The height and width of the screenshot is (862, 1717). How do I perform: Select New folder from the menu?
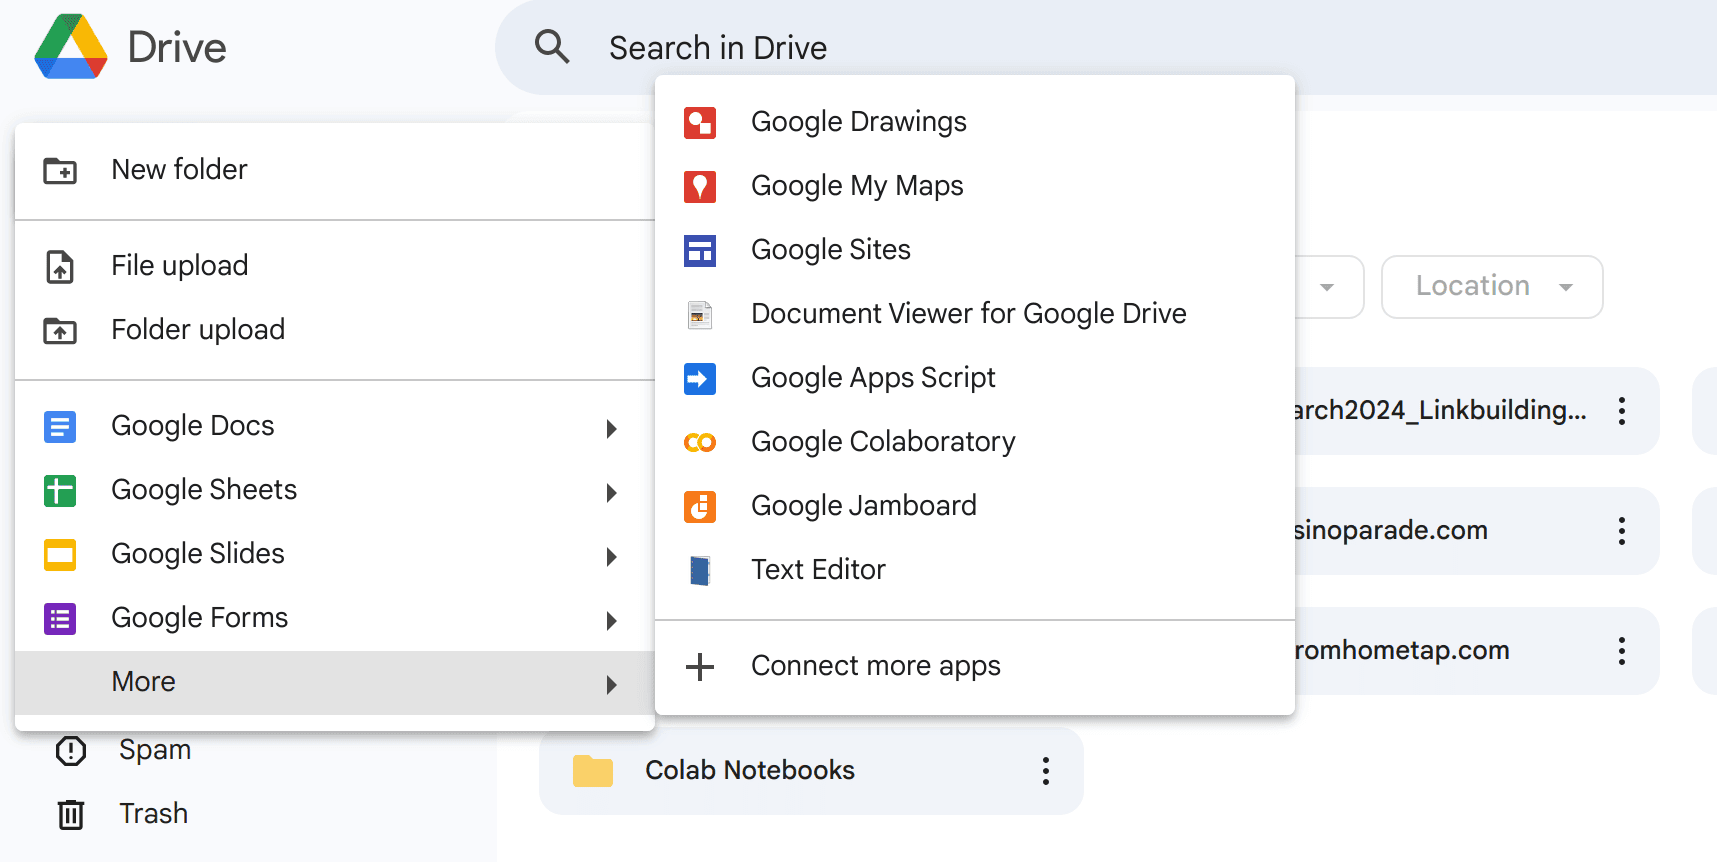pyautogui.click(x=335, y=171)
